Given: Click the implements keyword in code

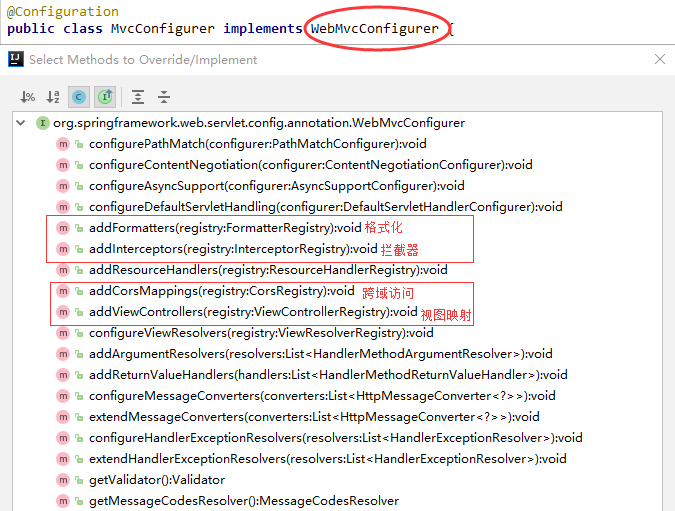Looking at the screenshot, I should pos(263,29).
